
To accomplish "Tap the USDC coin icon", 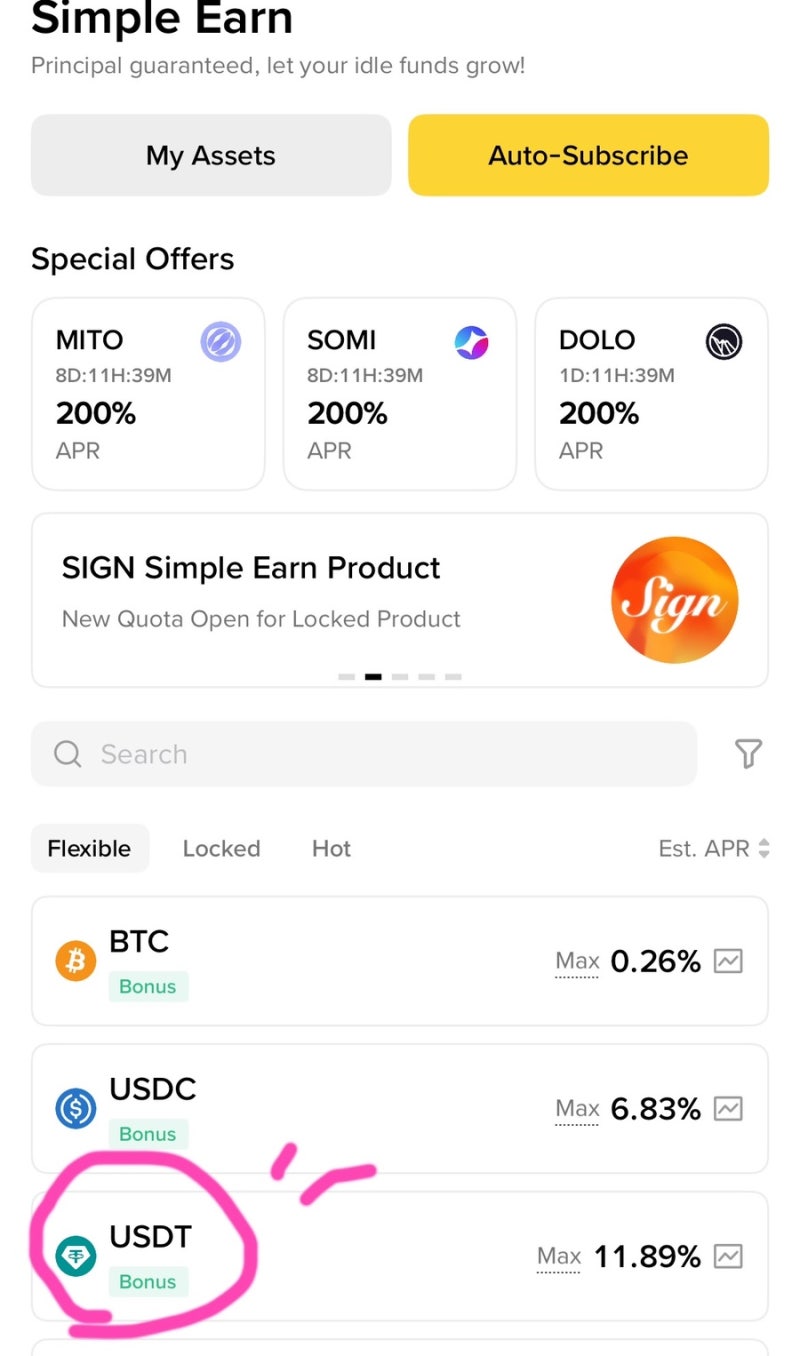I will pos(75,1109).
